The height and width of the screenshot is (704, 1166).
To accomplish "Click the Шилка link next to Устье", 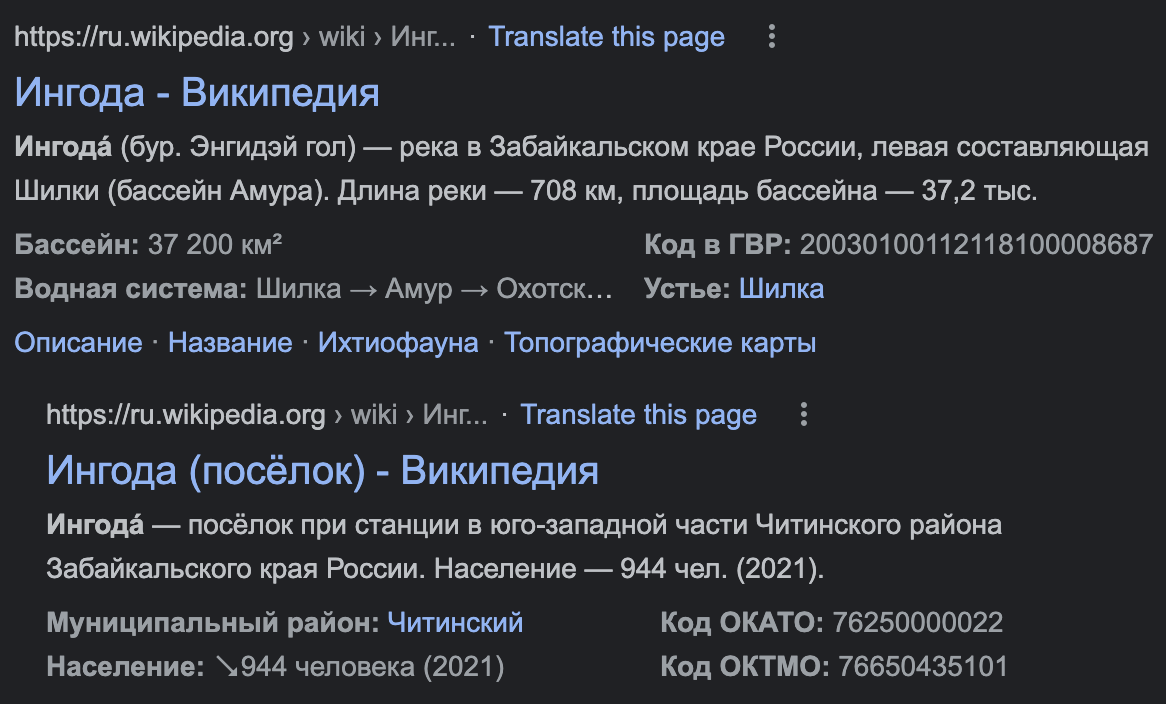I will (781, 289).
